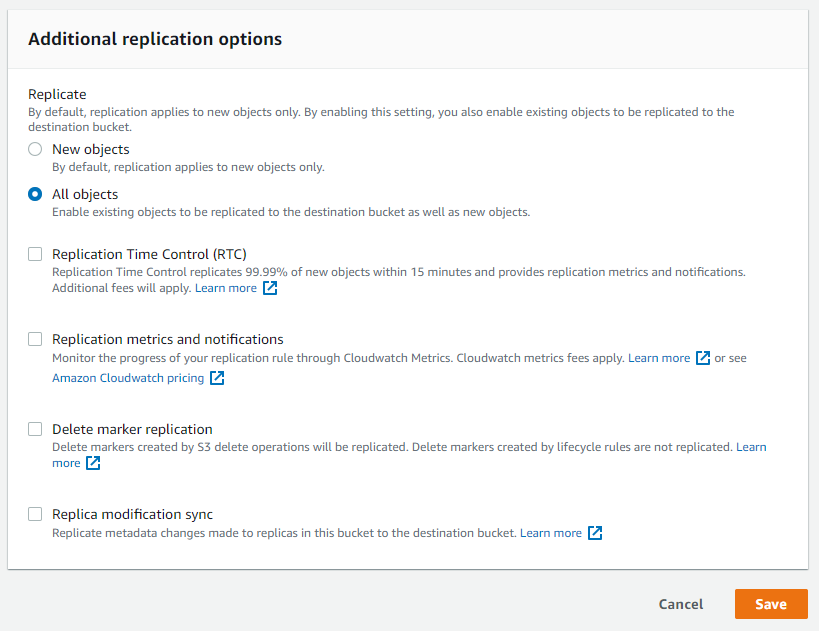The image size is (819, 631).
Task: Enable Replication Time Control (RTC)
Action: pos(35,254)
